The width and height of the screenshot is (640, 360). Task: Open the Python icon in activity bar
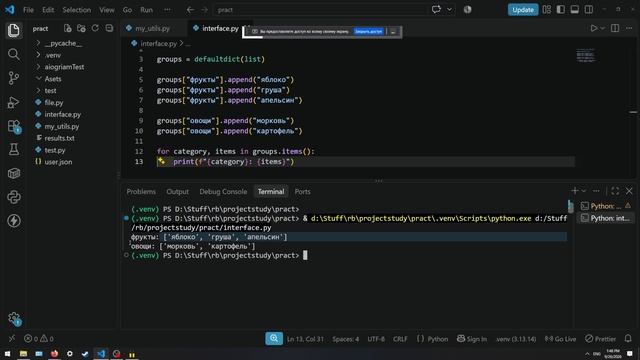(13, 197)
